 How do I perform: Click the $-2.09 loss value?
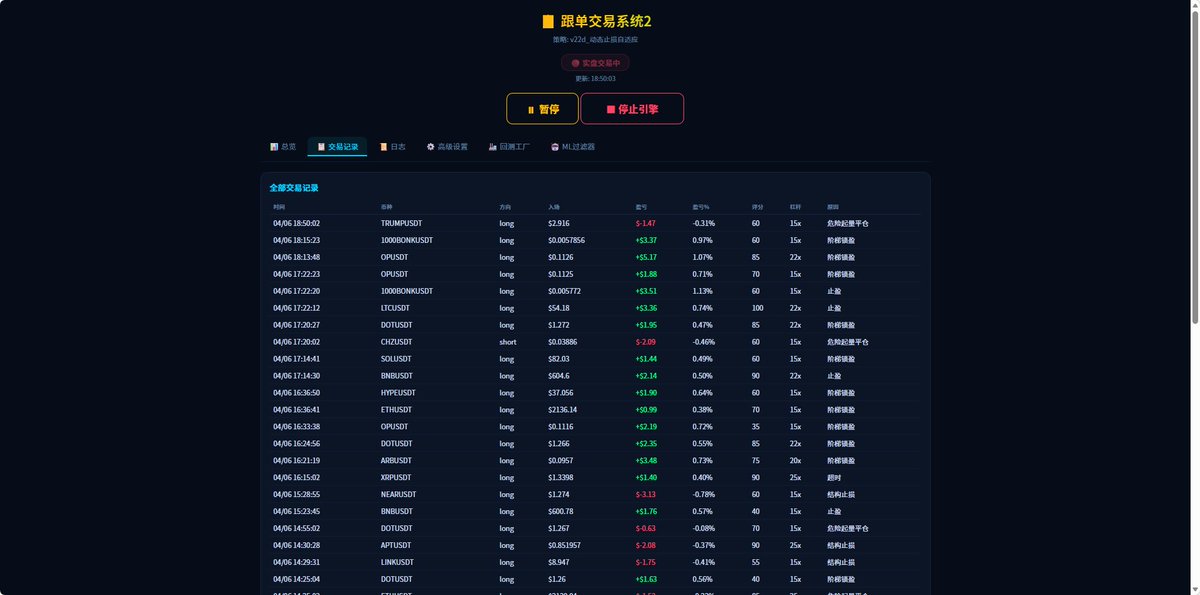tap(646, 342)
